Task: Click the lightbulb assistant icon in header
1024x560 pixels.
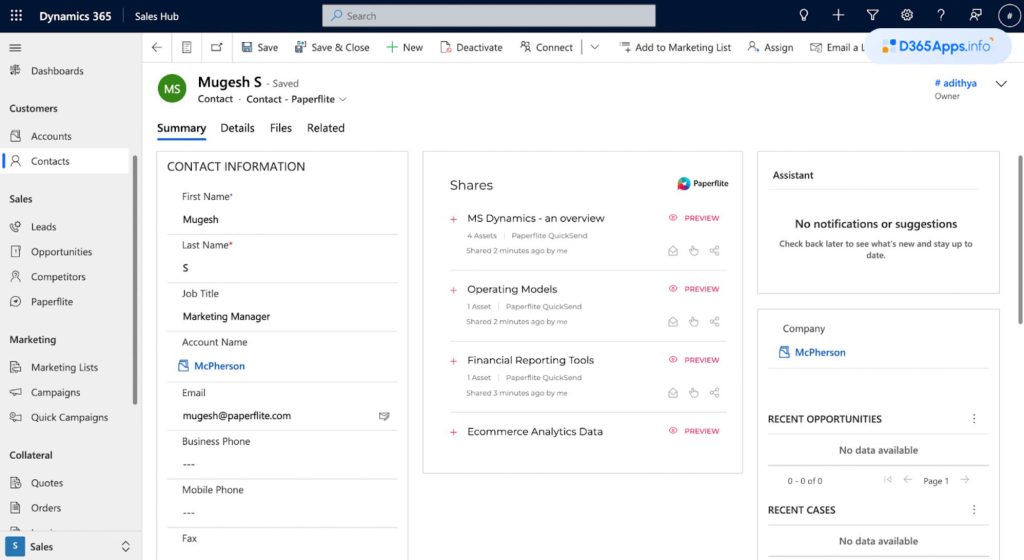Action: pos(804,16)
